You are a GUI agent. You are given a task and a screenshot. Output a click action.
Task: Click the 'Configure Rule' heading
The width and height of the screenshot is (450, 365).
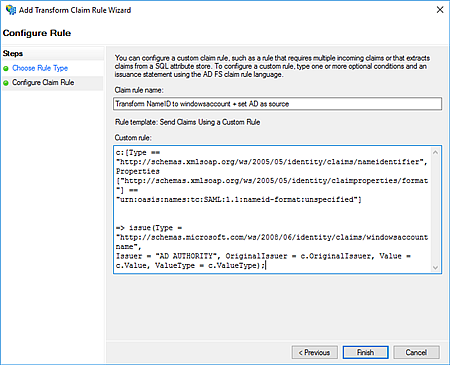[x=37, y=33]
